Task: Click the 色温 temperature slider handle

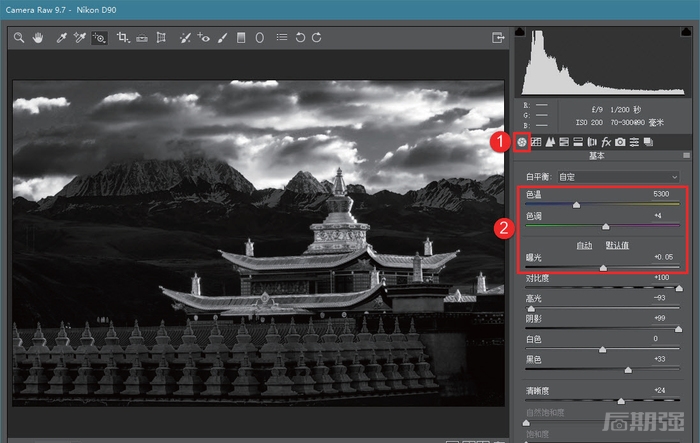Action: point(576,204)
